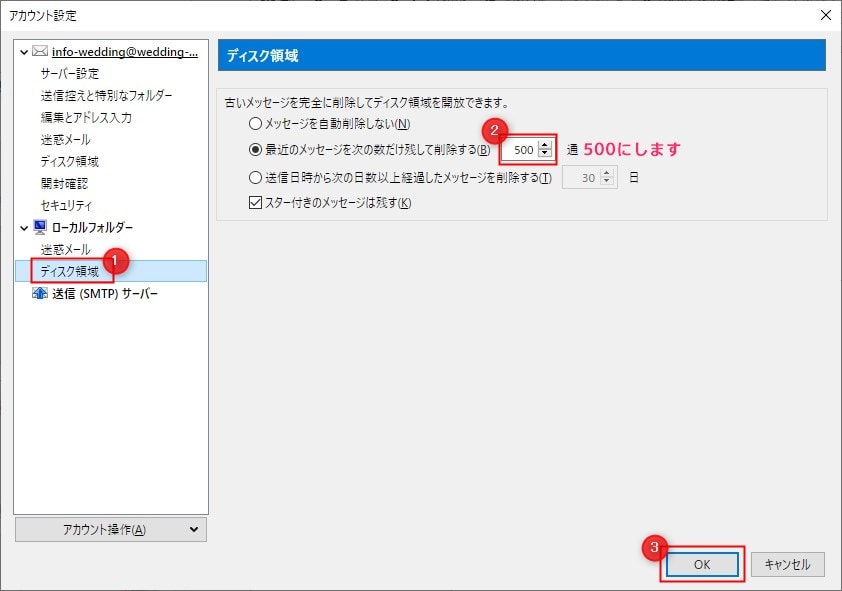
Task: Click the Local Folders computer icon
Action: pyautogui.click(x=40, y=228)
